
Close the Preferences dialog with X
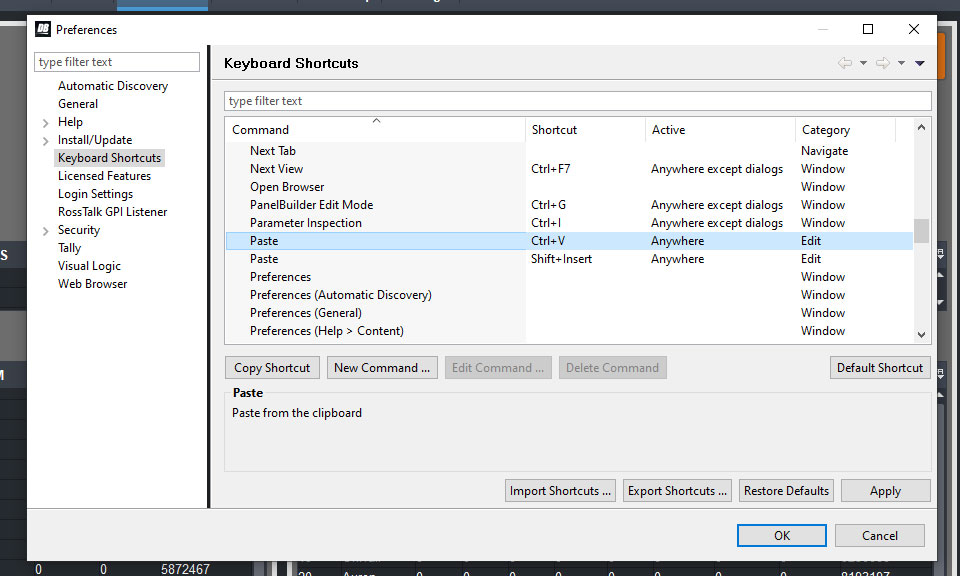click(914, 30)
